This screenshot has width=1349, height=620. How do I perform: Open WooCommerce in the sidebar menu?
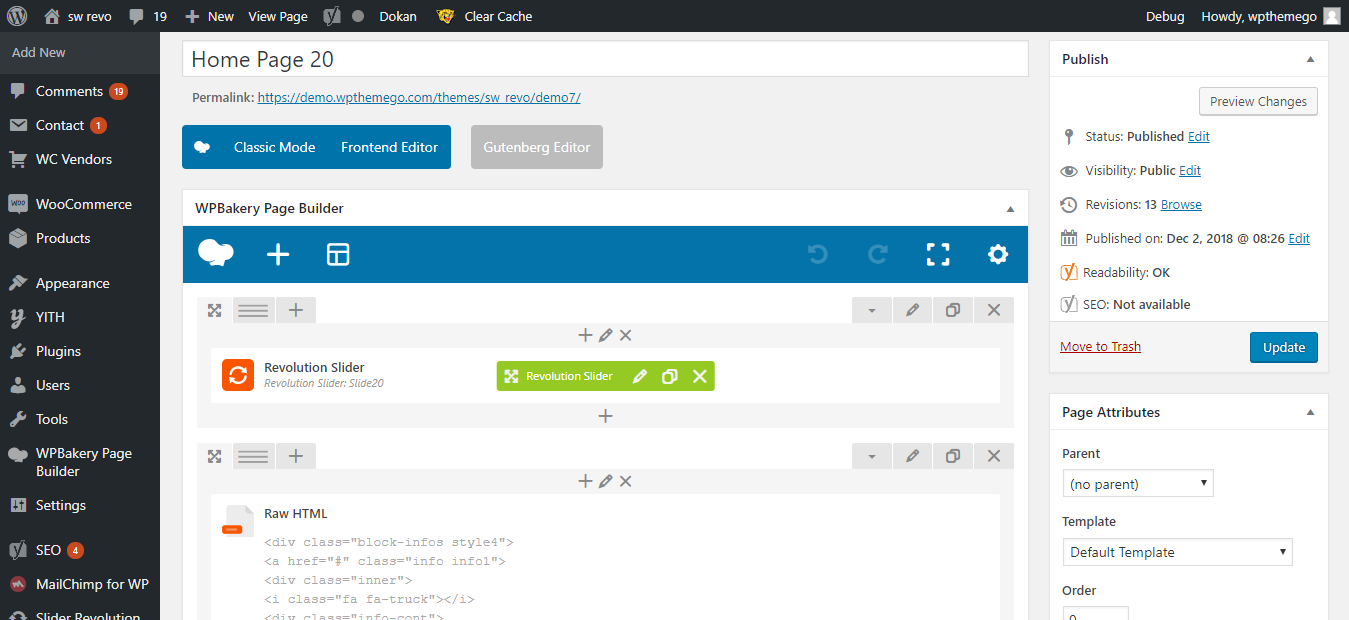pos(83,204)
